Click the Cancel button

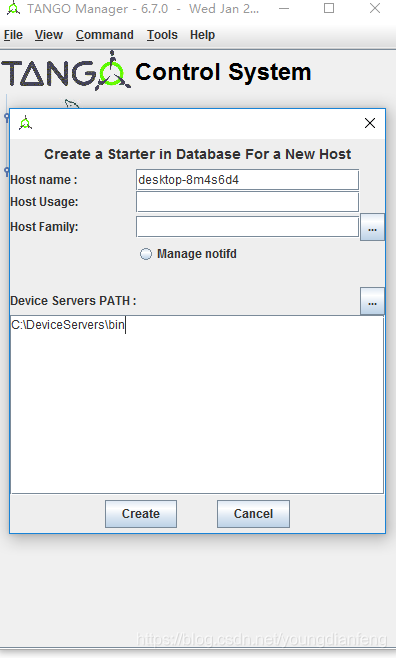(x=253, y=514)
